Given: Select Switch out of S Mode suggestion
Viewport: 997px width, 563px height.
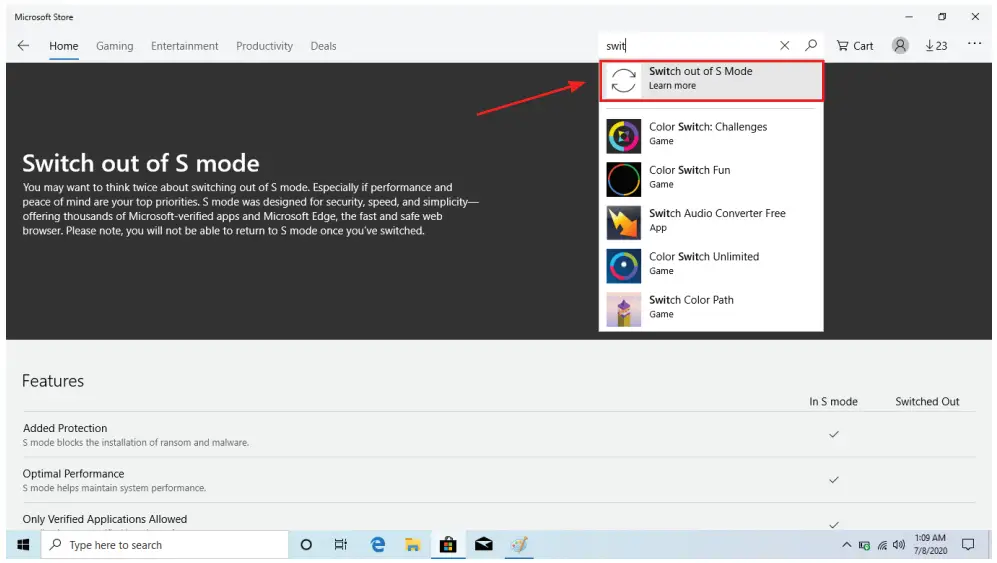Looking at the screenshot, I should click(x=711, y=79).
